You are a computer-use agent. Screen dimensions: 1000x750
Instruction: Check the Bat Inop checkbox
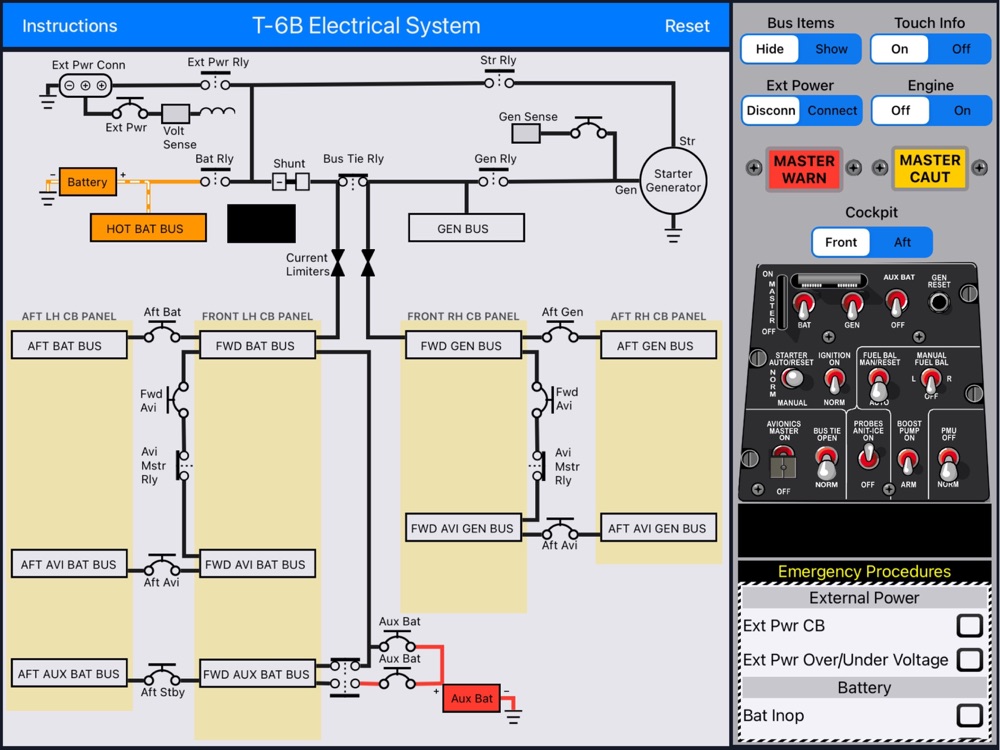969,716
